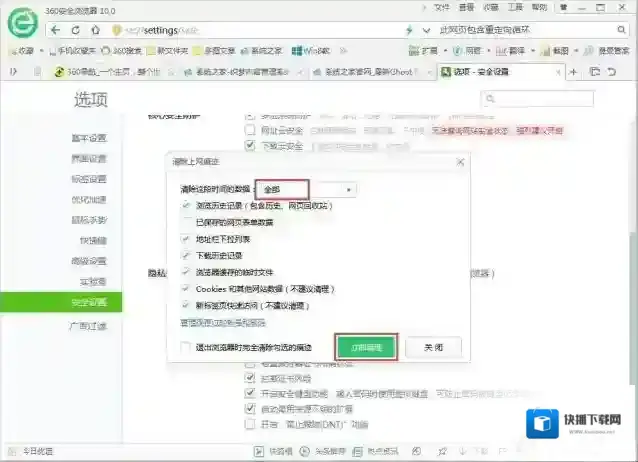
Task: Select 广告过滤 in the settings sidebar
Action: click(x=87, y=326)
